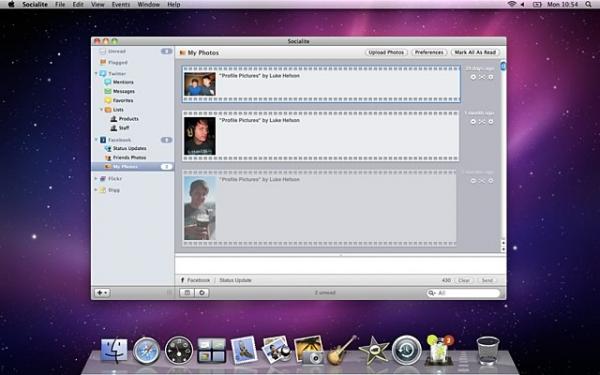The image size is (600, 375).
Task: Click third album's right action icon
Action: [491, 181]
